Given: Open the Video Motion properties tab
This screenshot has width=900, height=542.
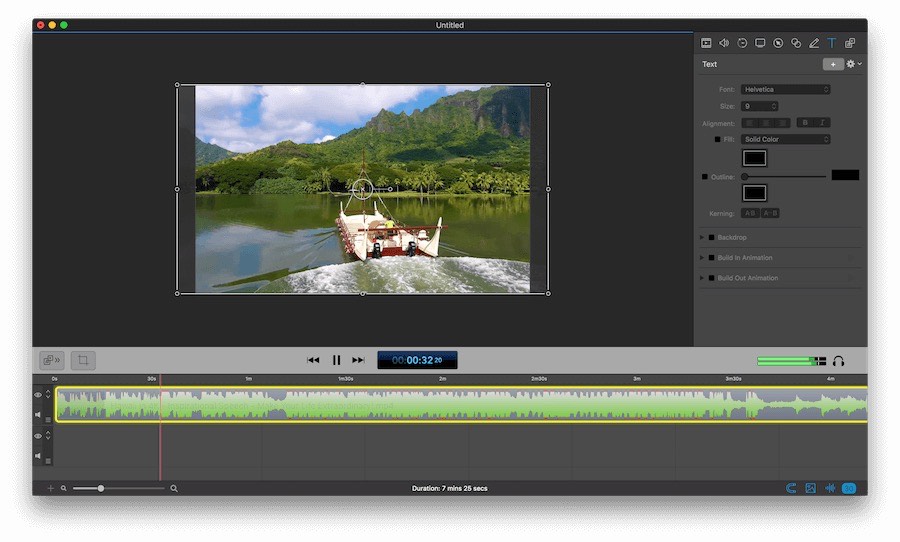Looking at the screenshot, I should pyautogui.click(x=742, y=43).
